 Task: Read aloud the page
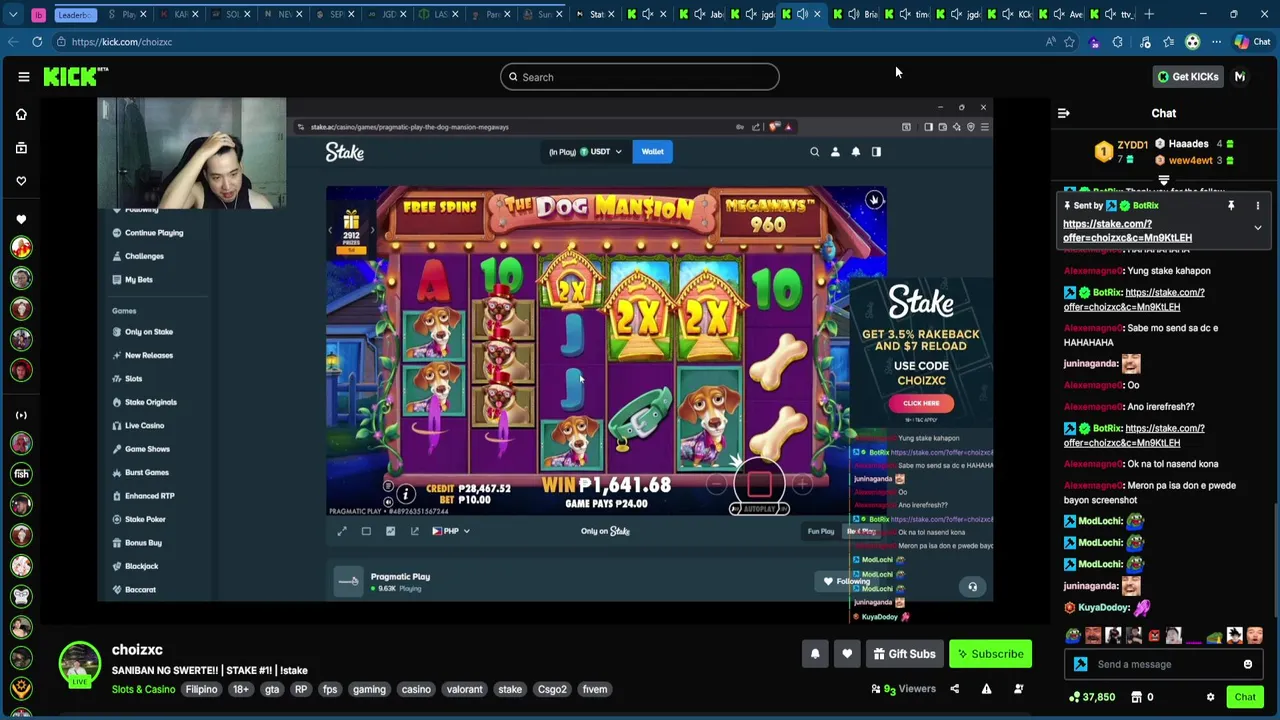(1050, 42)
